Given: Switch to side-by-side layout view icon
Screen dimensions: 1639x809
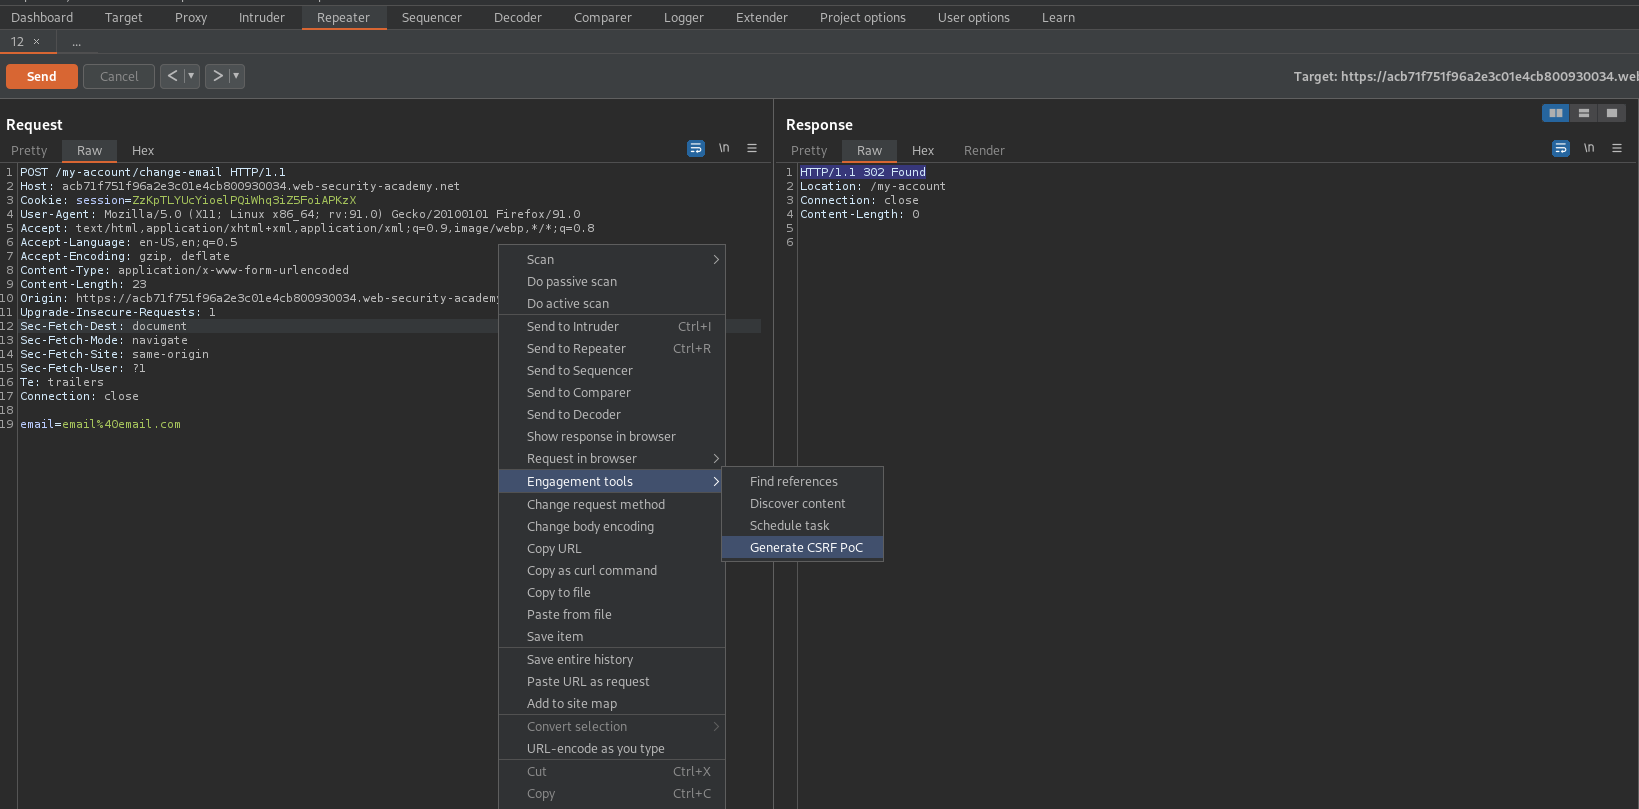Looking at the screenshot, I should click(1556, 113).
